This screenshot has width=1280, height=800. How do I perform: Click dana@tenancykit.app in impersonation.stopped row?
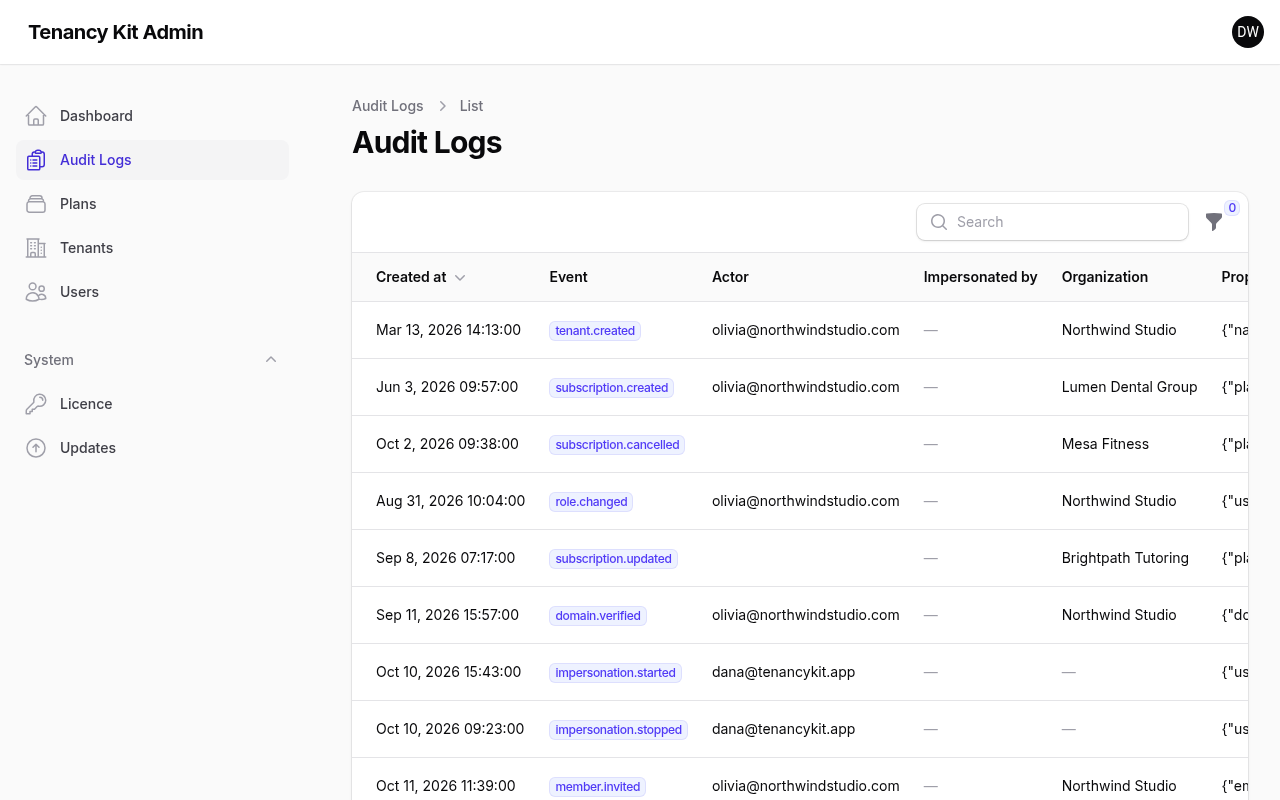click(783, 729)
